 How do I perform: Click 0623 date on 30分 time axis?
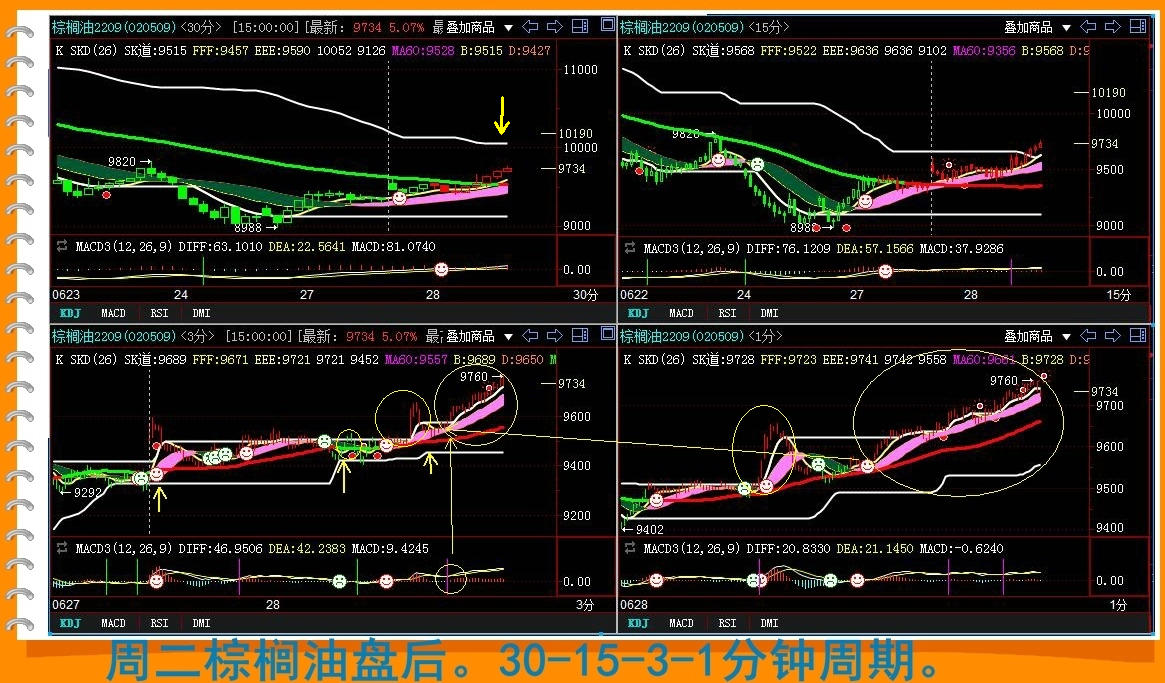tap(66, 295)
